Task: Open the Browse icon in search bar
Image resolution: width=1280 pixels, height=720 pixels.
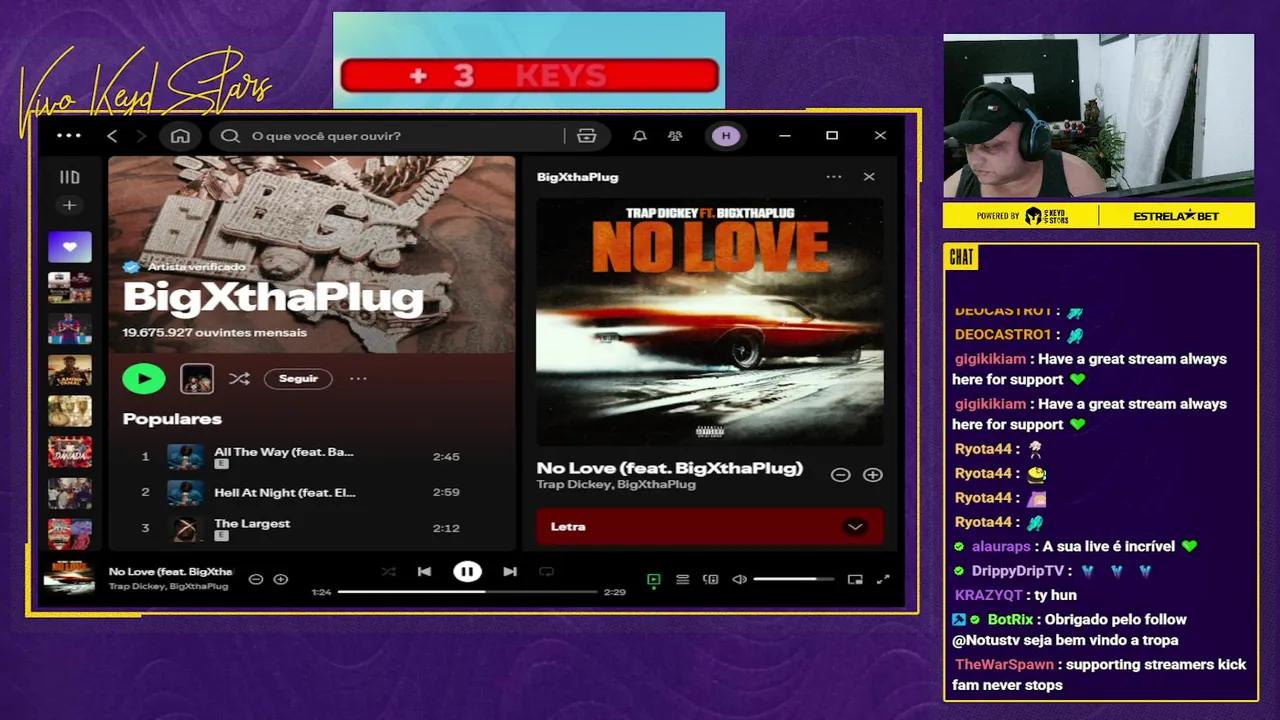Action: tap(587, 136)
